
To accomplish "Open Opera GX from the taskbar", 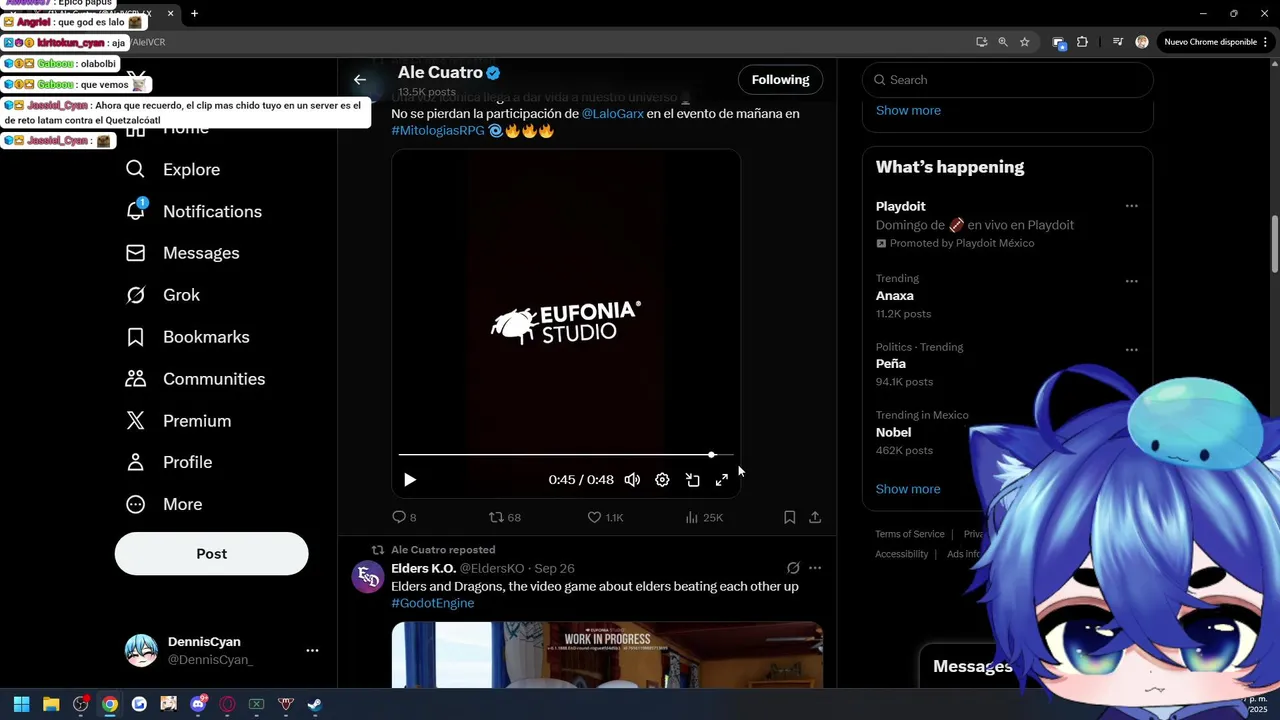I will [x=227, y=704].
